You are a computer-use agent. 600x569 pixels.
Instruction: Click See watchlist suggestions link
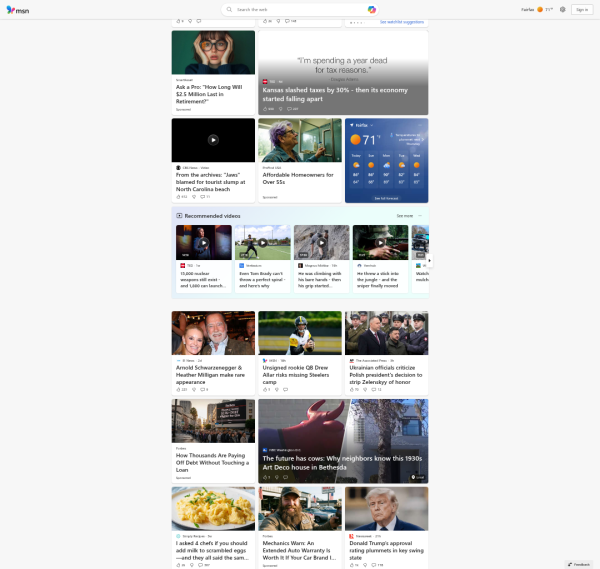(401, 22)
